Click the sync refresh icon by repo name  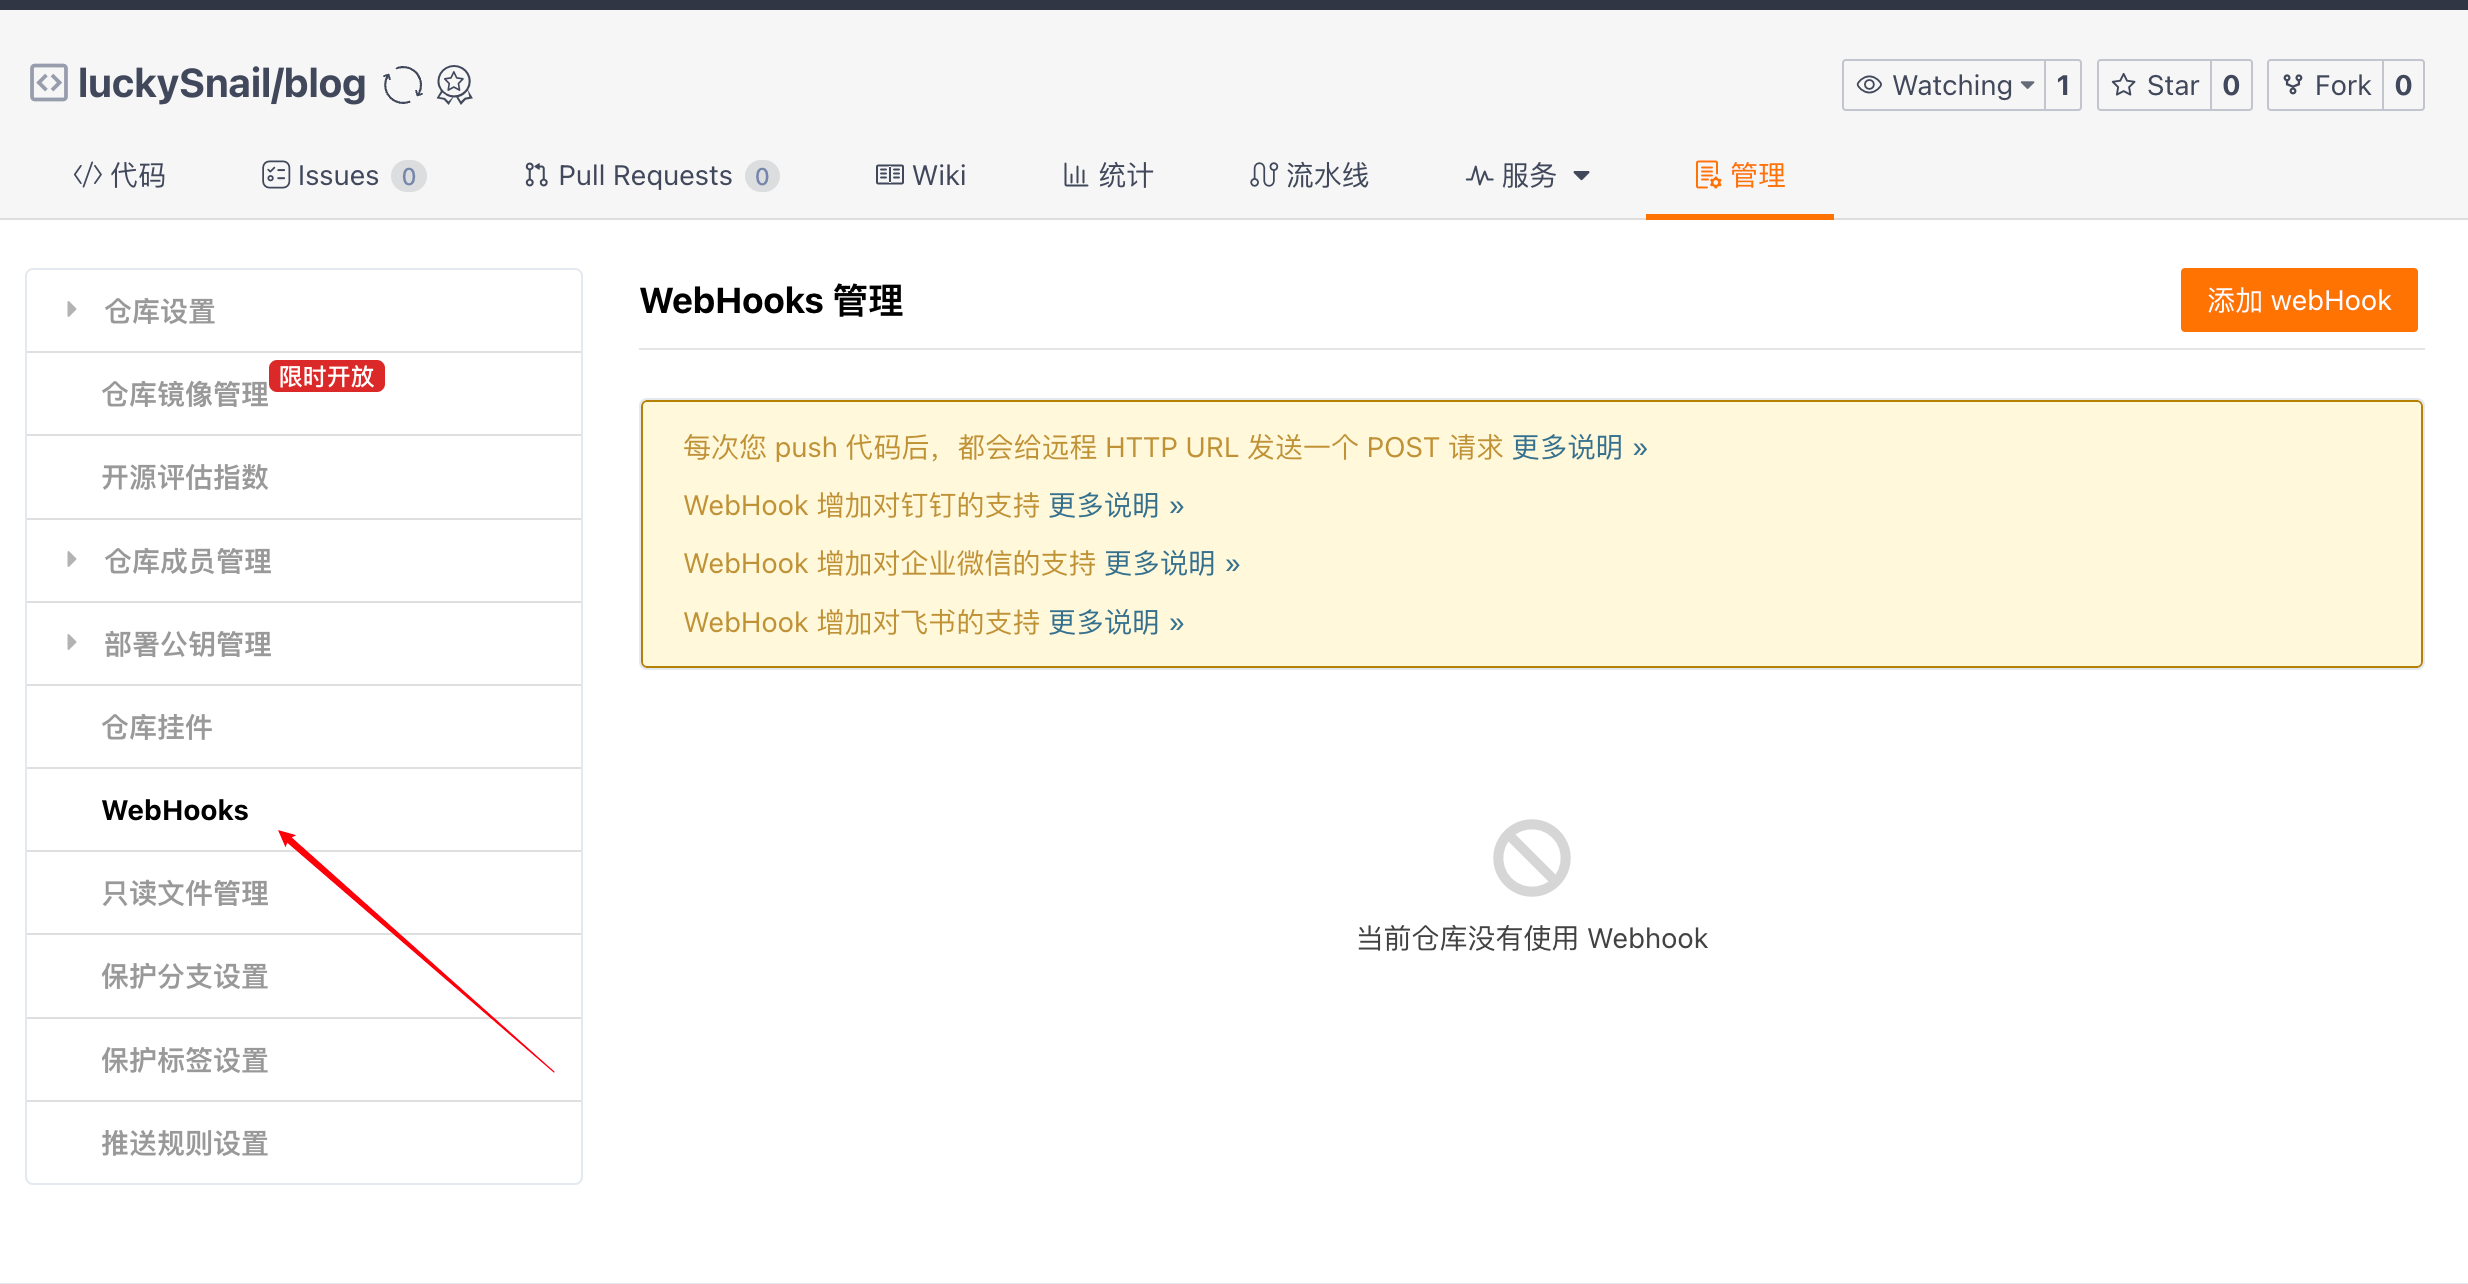(x=403, y=85)
